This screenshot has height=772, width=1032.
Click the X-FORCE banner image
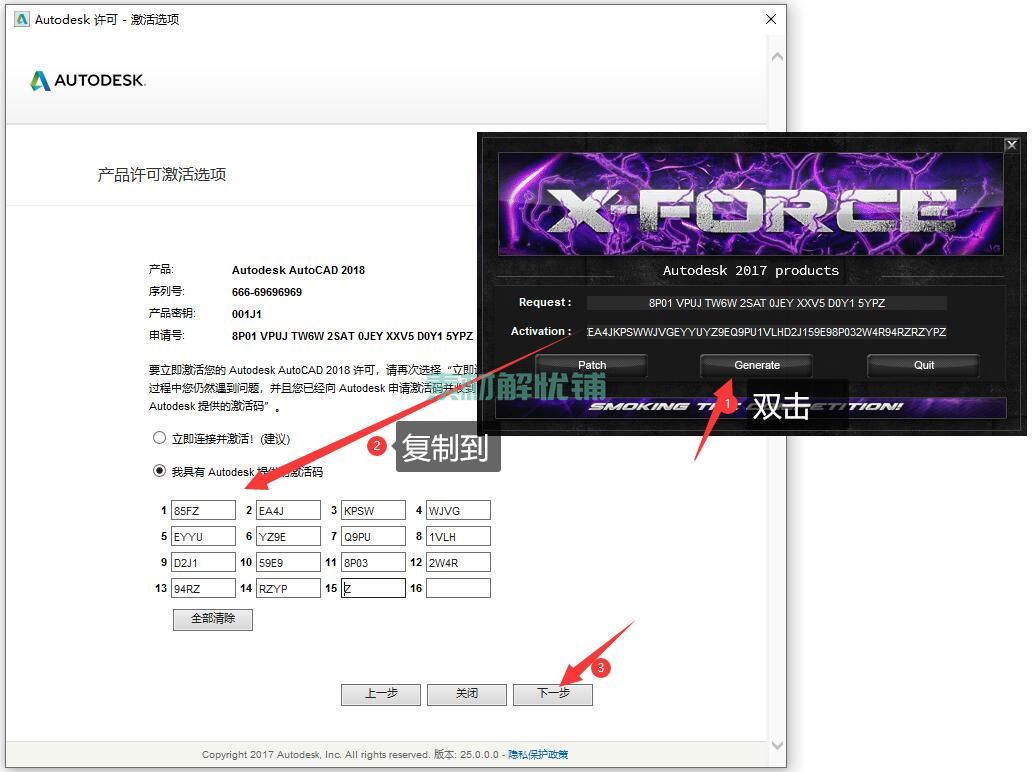tap(750, 204)
